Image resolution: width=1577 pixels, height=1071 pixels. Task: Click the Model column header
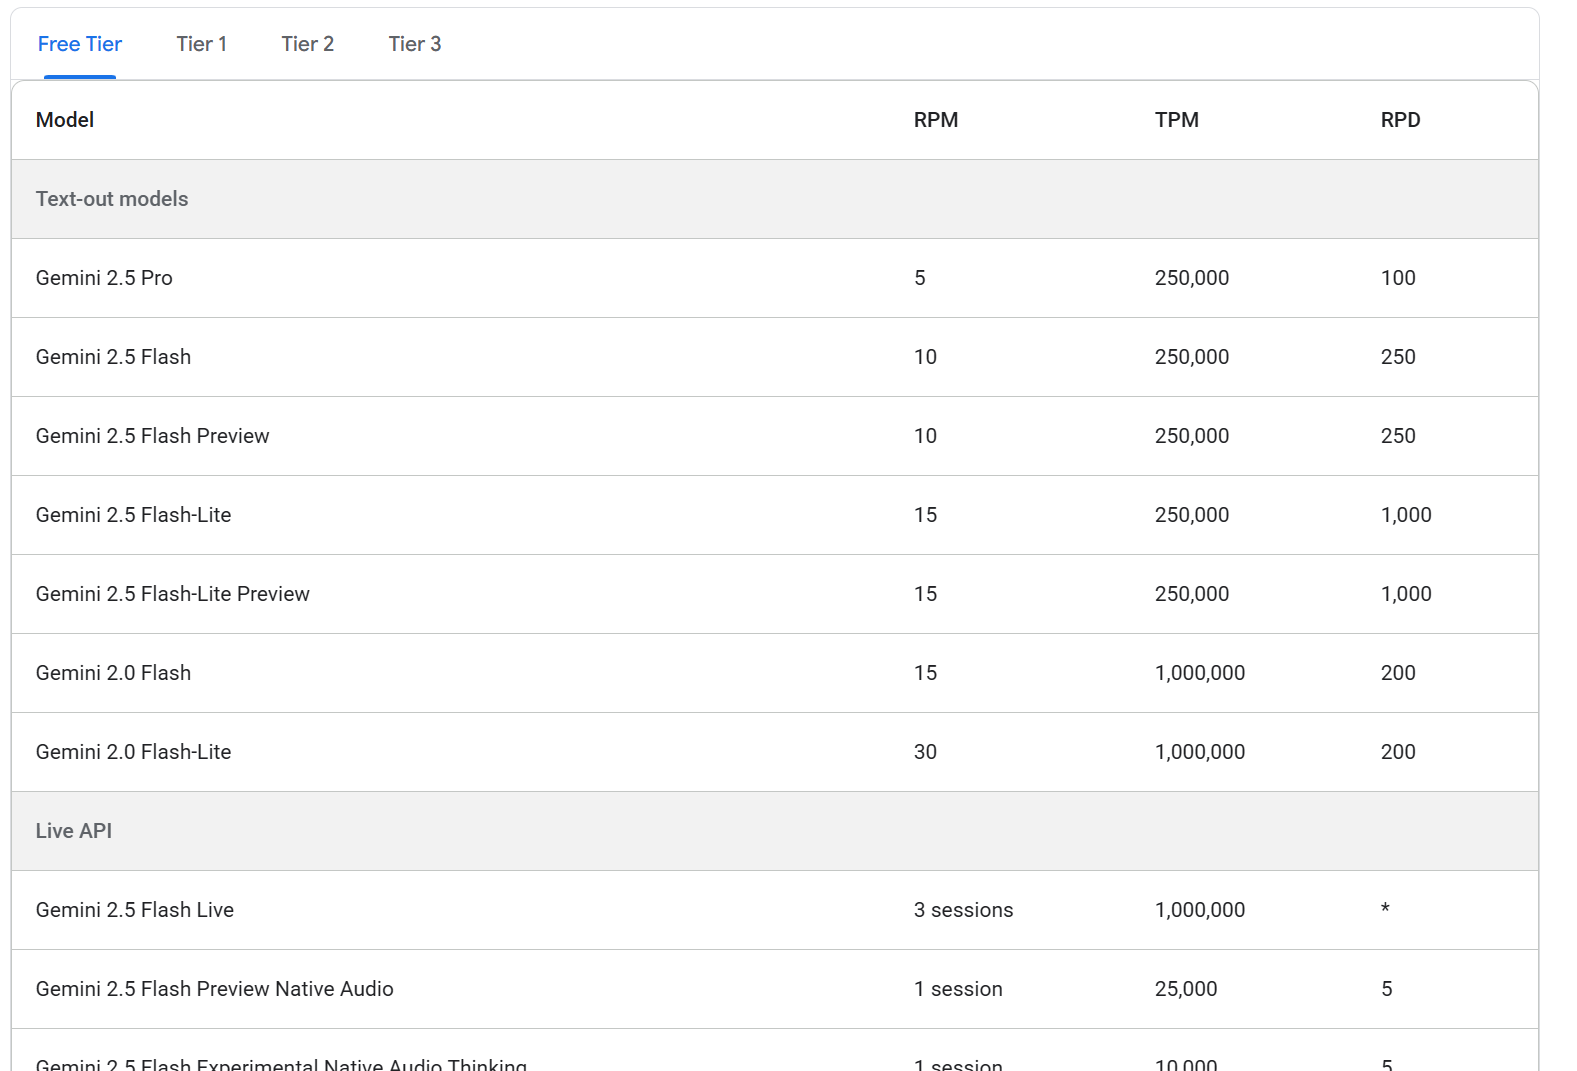(x=65, y=120)
